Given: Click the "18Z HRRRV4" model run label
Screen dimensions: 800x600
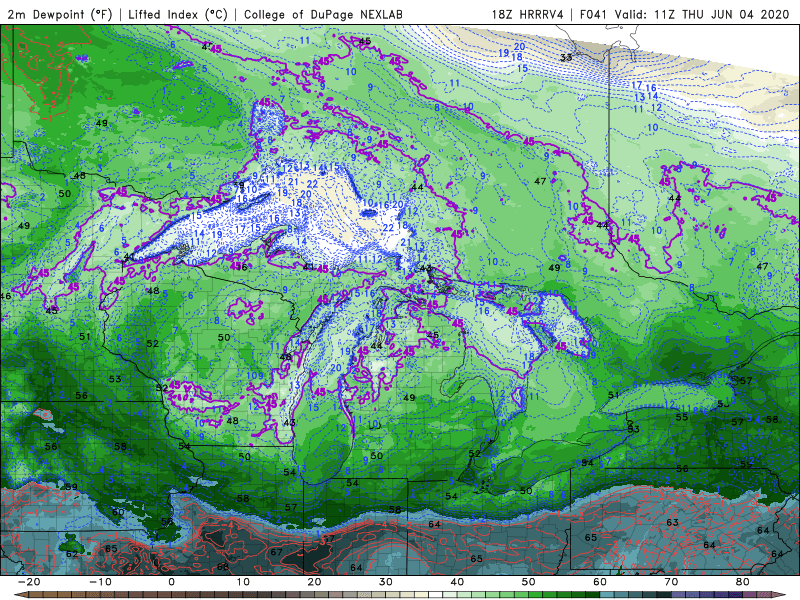Looking at the screenshot, I should coord(527,15).
